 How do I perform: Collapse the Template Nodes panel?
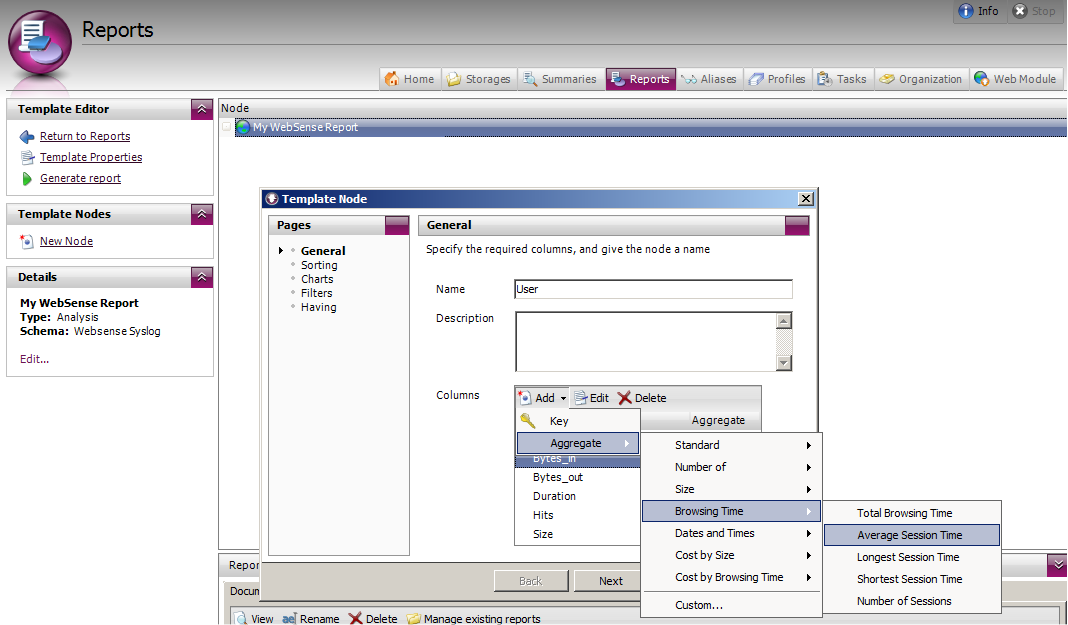coord(202,214)
